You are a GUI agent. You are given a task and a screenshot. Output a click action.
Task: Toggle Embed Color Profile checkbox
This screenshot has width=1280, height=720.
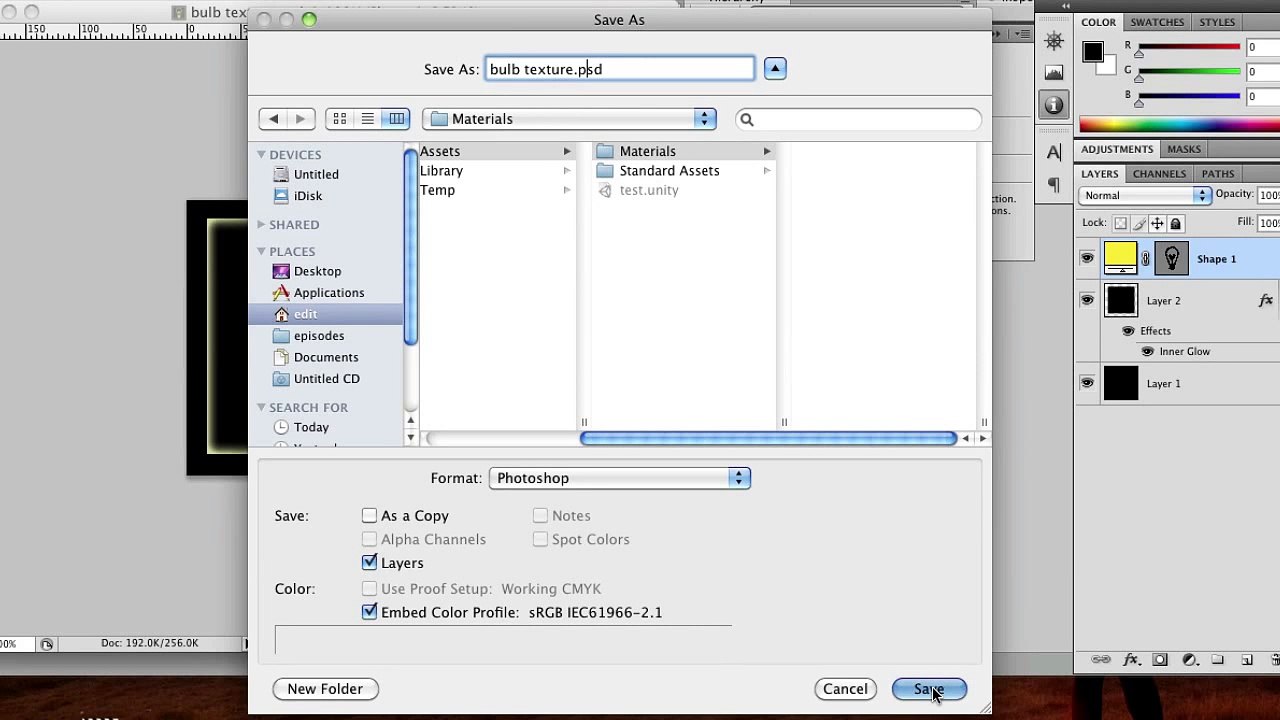tap(370, 612)
